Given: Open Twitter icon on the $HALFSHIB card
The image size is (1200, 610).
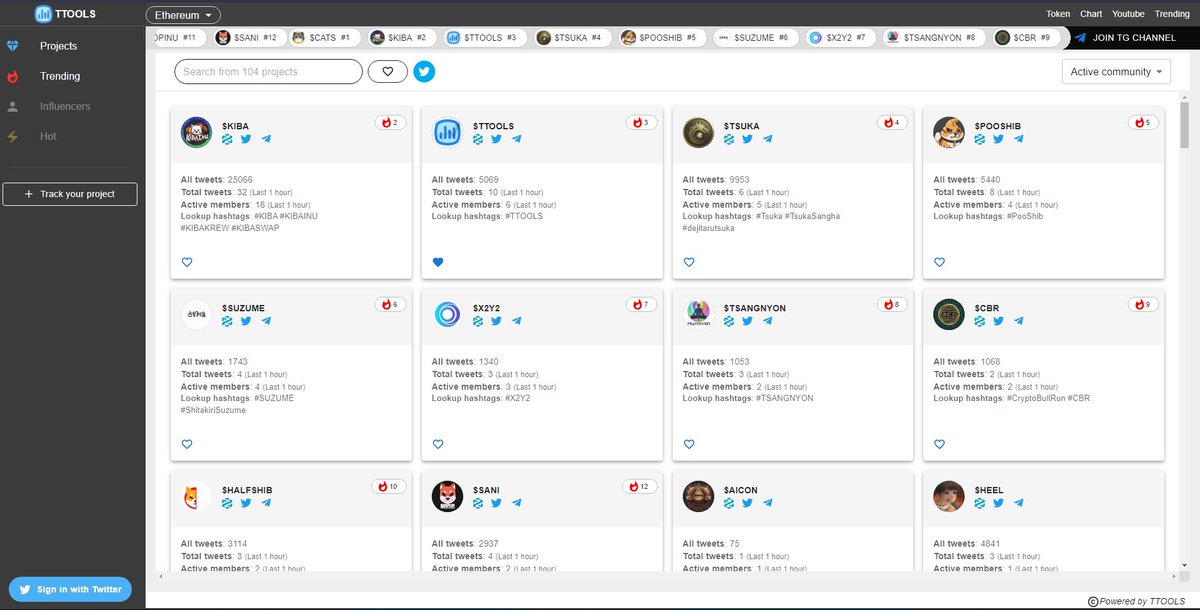Looking at the screenshot, I should [x=246, y=503].
